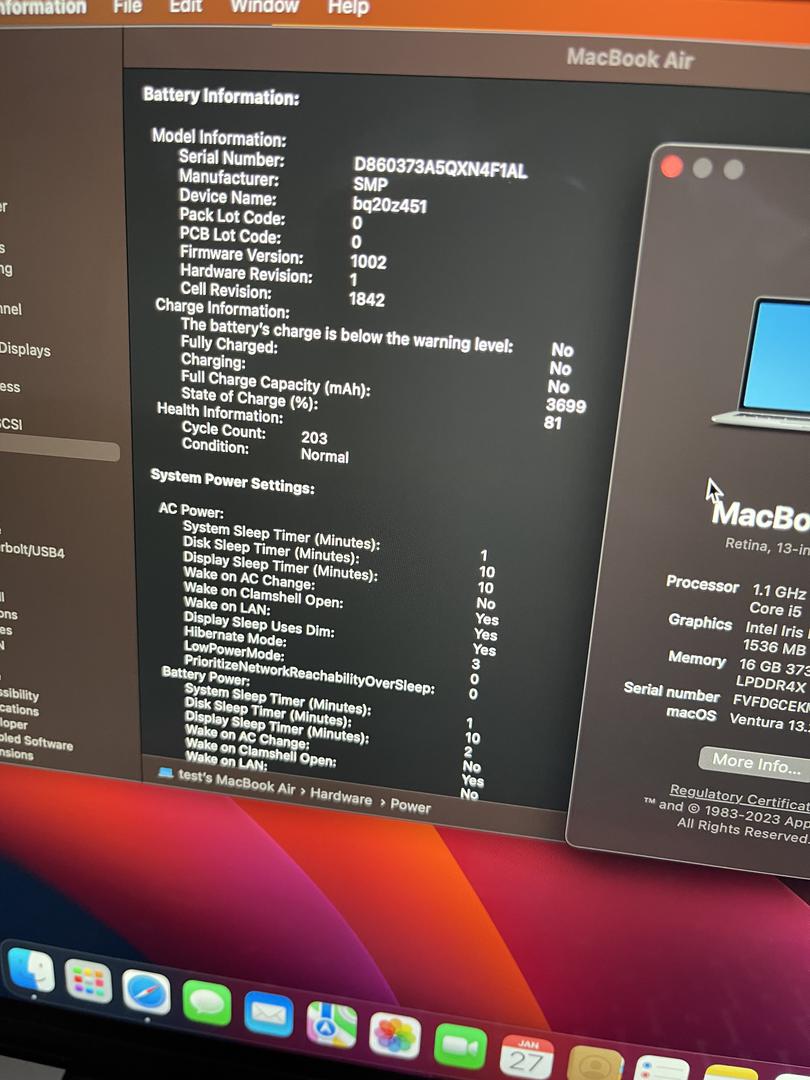The image size is (810, 1080).
Task: Click Memory label in About This Mac
Action: click(x=697, y=658)
